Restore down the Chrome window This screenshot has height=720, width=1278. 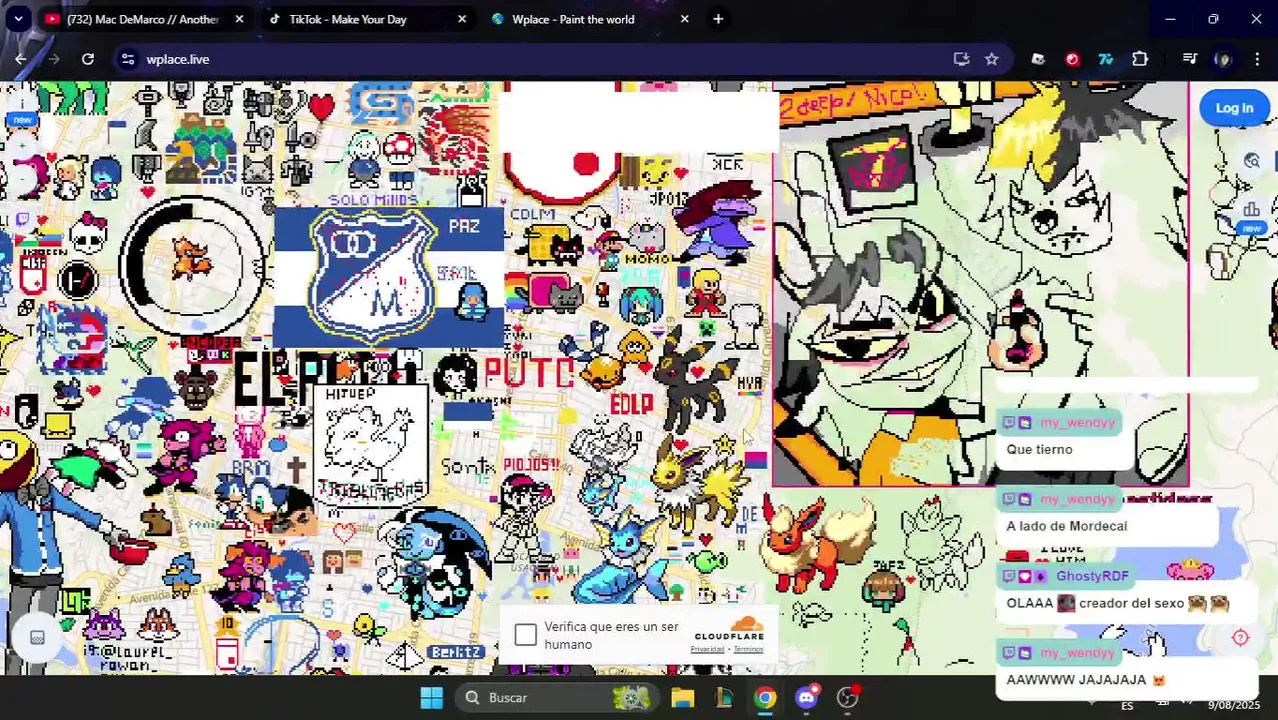pos(1213,19)
